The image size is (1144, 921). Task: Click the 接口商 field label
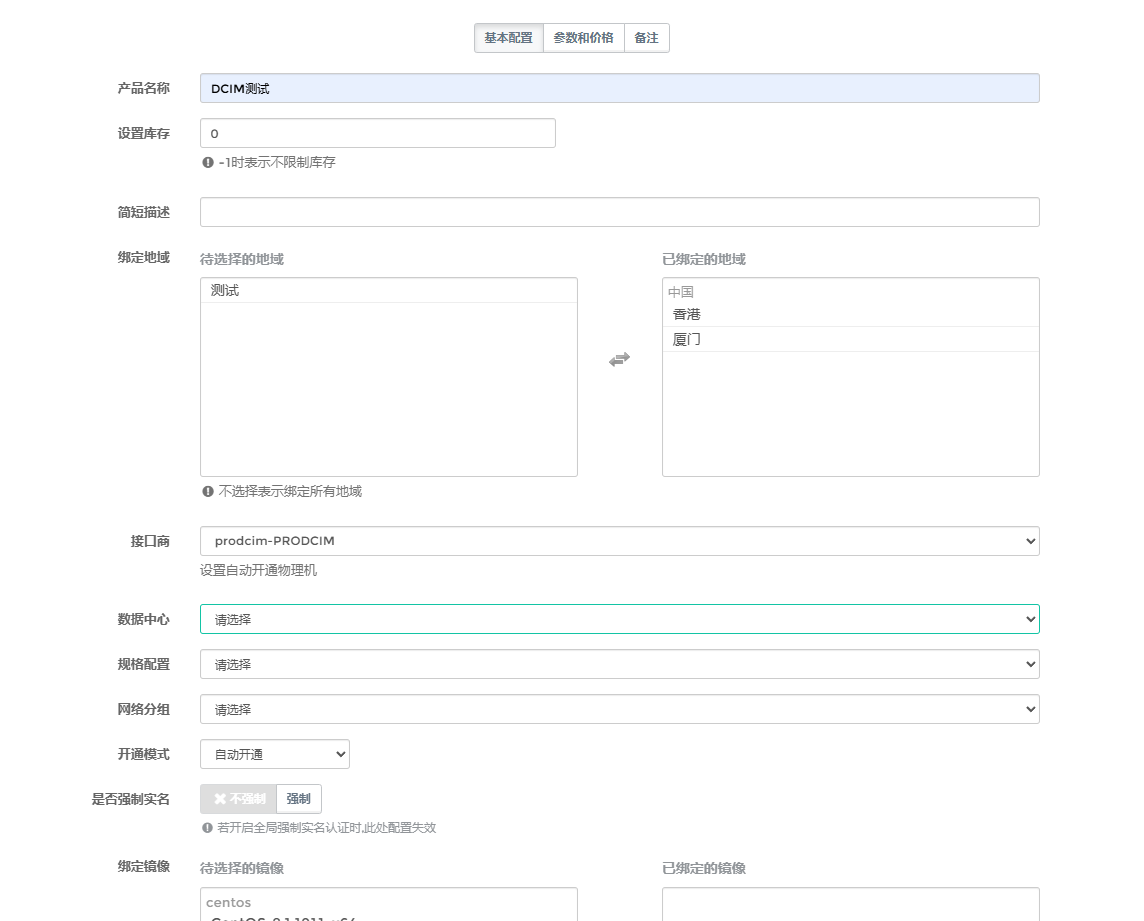[x=150, y=542]
